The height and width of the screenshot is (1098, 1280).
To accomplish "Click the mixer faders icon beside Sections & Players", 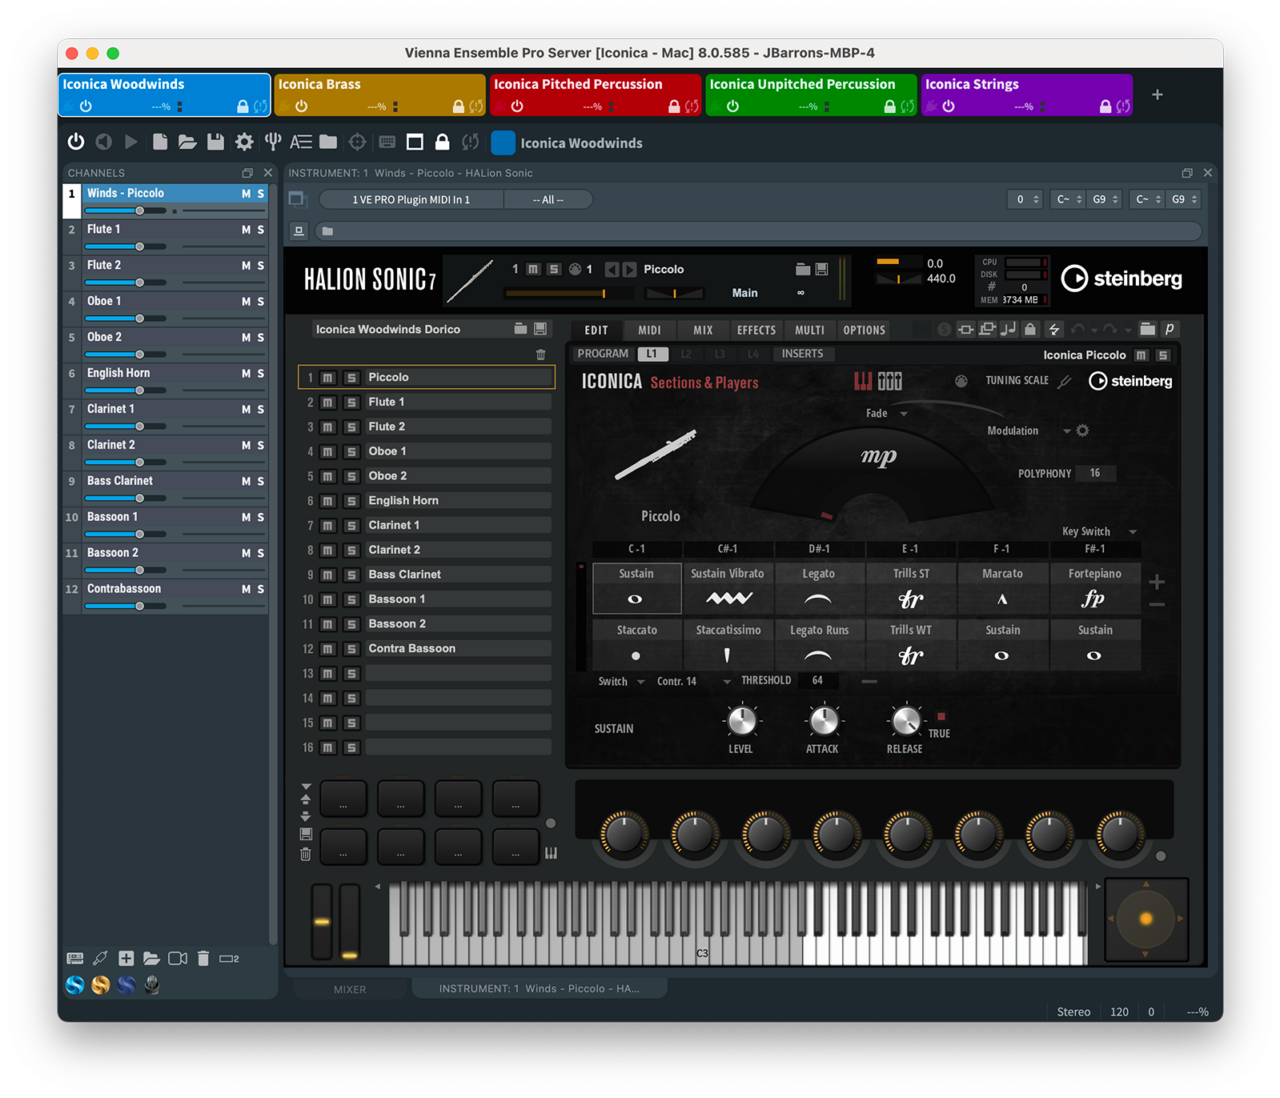I will tap(889, 381).
